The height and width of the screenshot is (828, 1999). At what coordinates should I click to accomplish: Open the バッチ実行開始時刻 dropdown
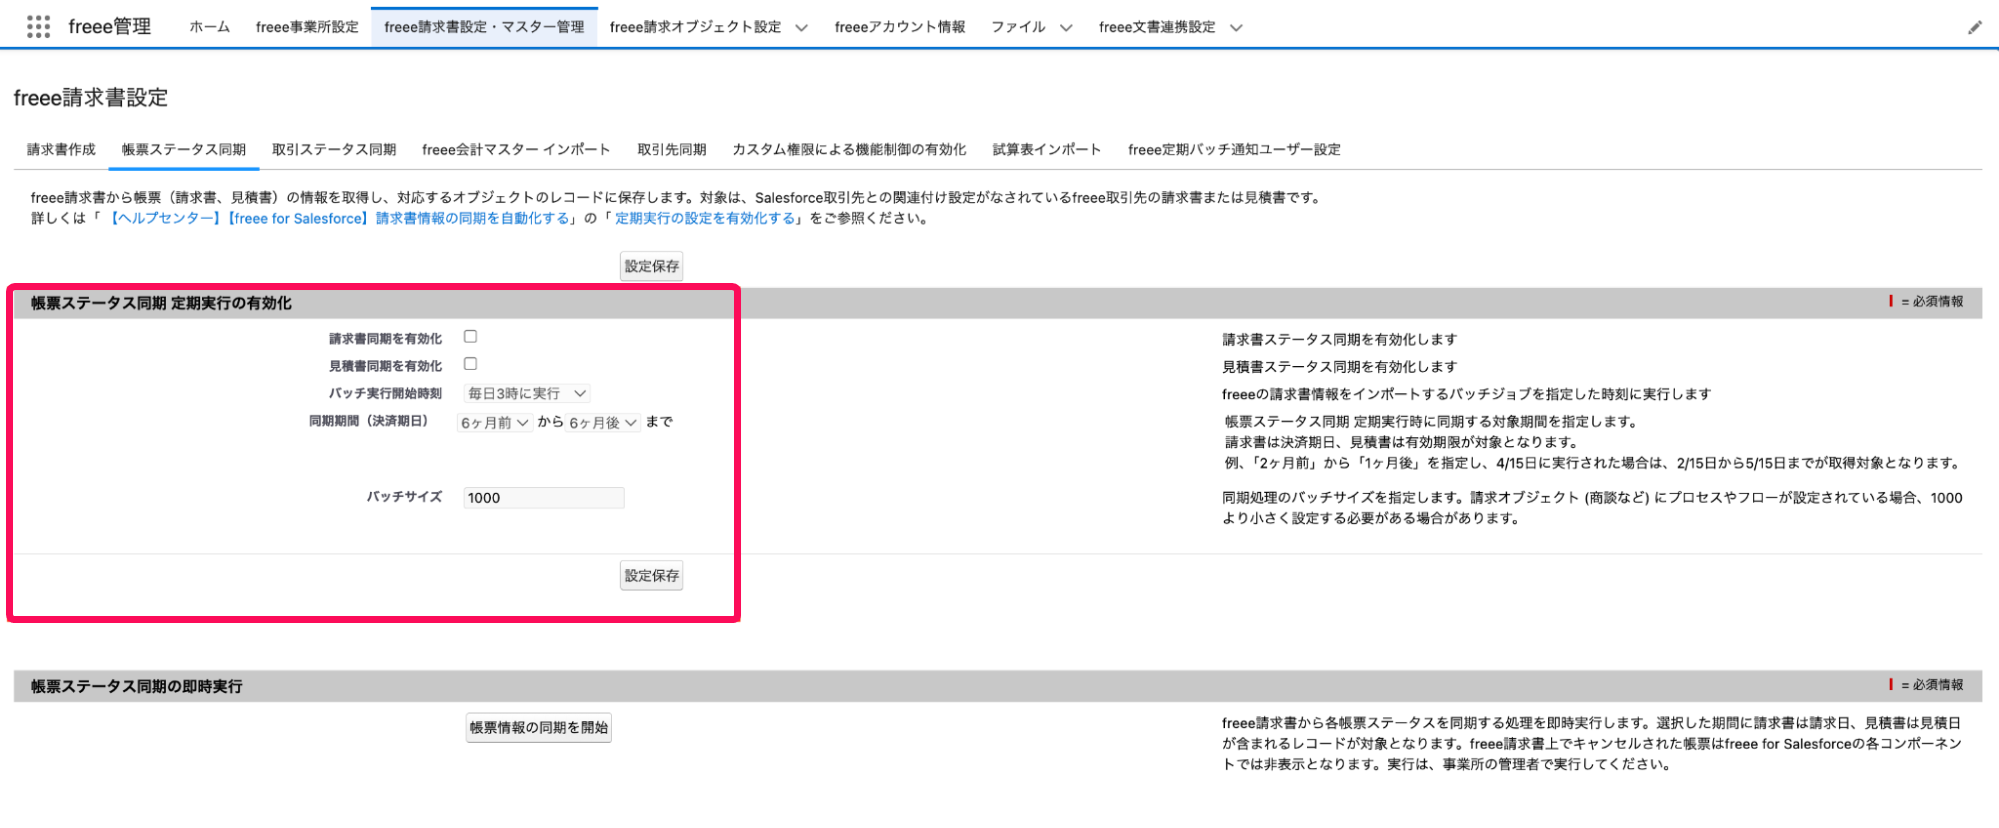click(x=527, y=394)
